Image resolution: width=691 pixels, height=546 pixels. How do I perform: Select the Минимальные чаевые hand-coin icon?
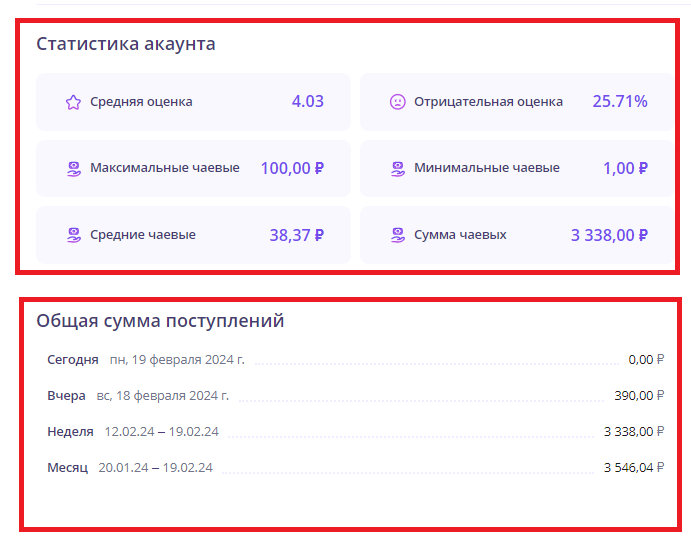pyautogui.click(x=397, y=169)
